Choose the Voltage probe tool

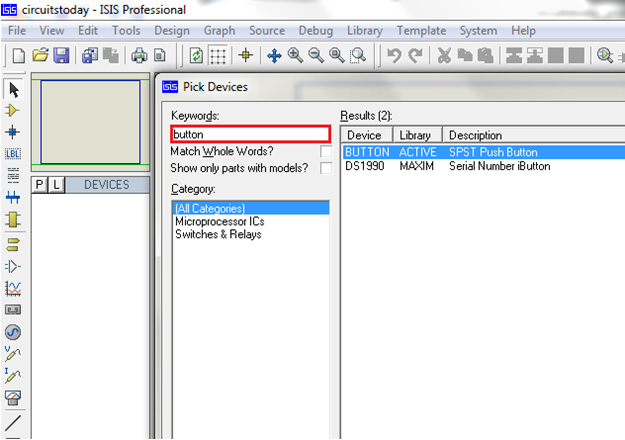coord(13,354)
